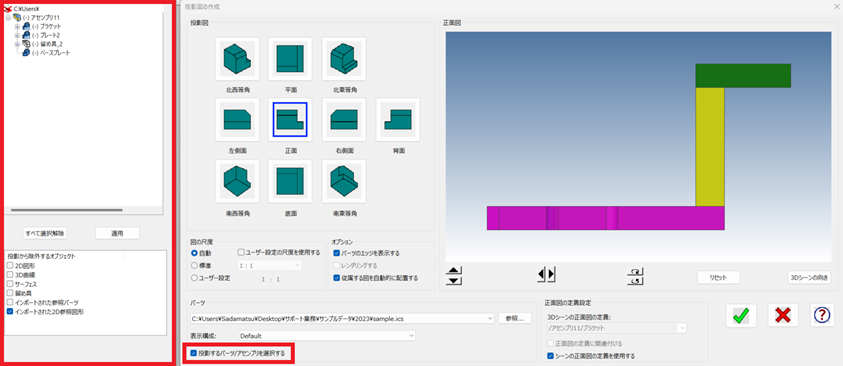
Task: Click the 参照... browse button
Action: tap(515, 318)
